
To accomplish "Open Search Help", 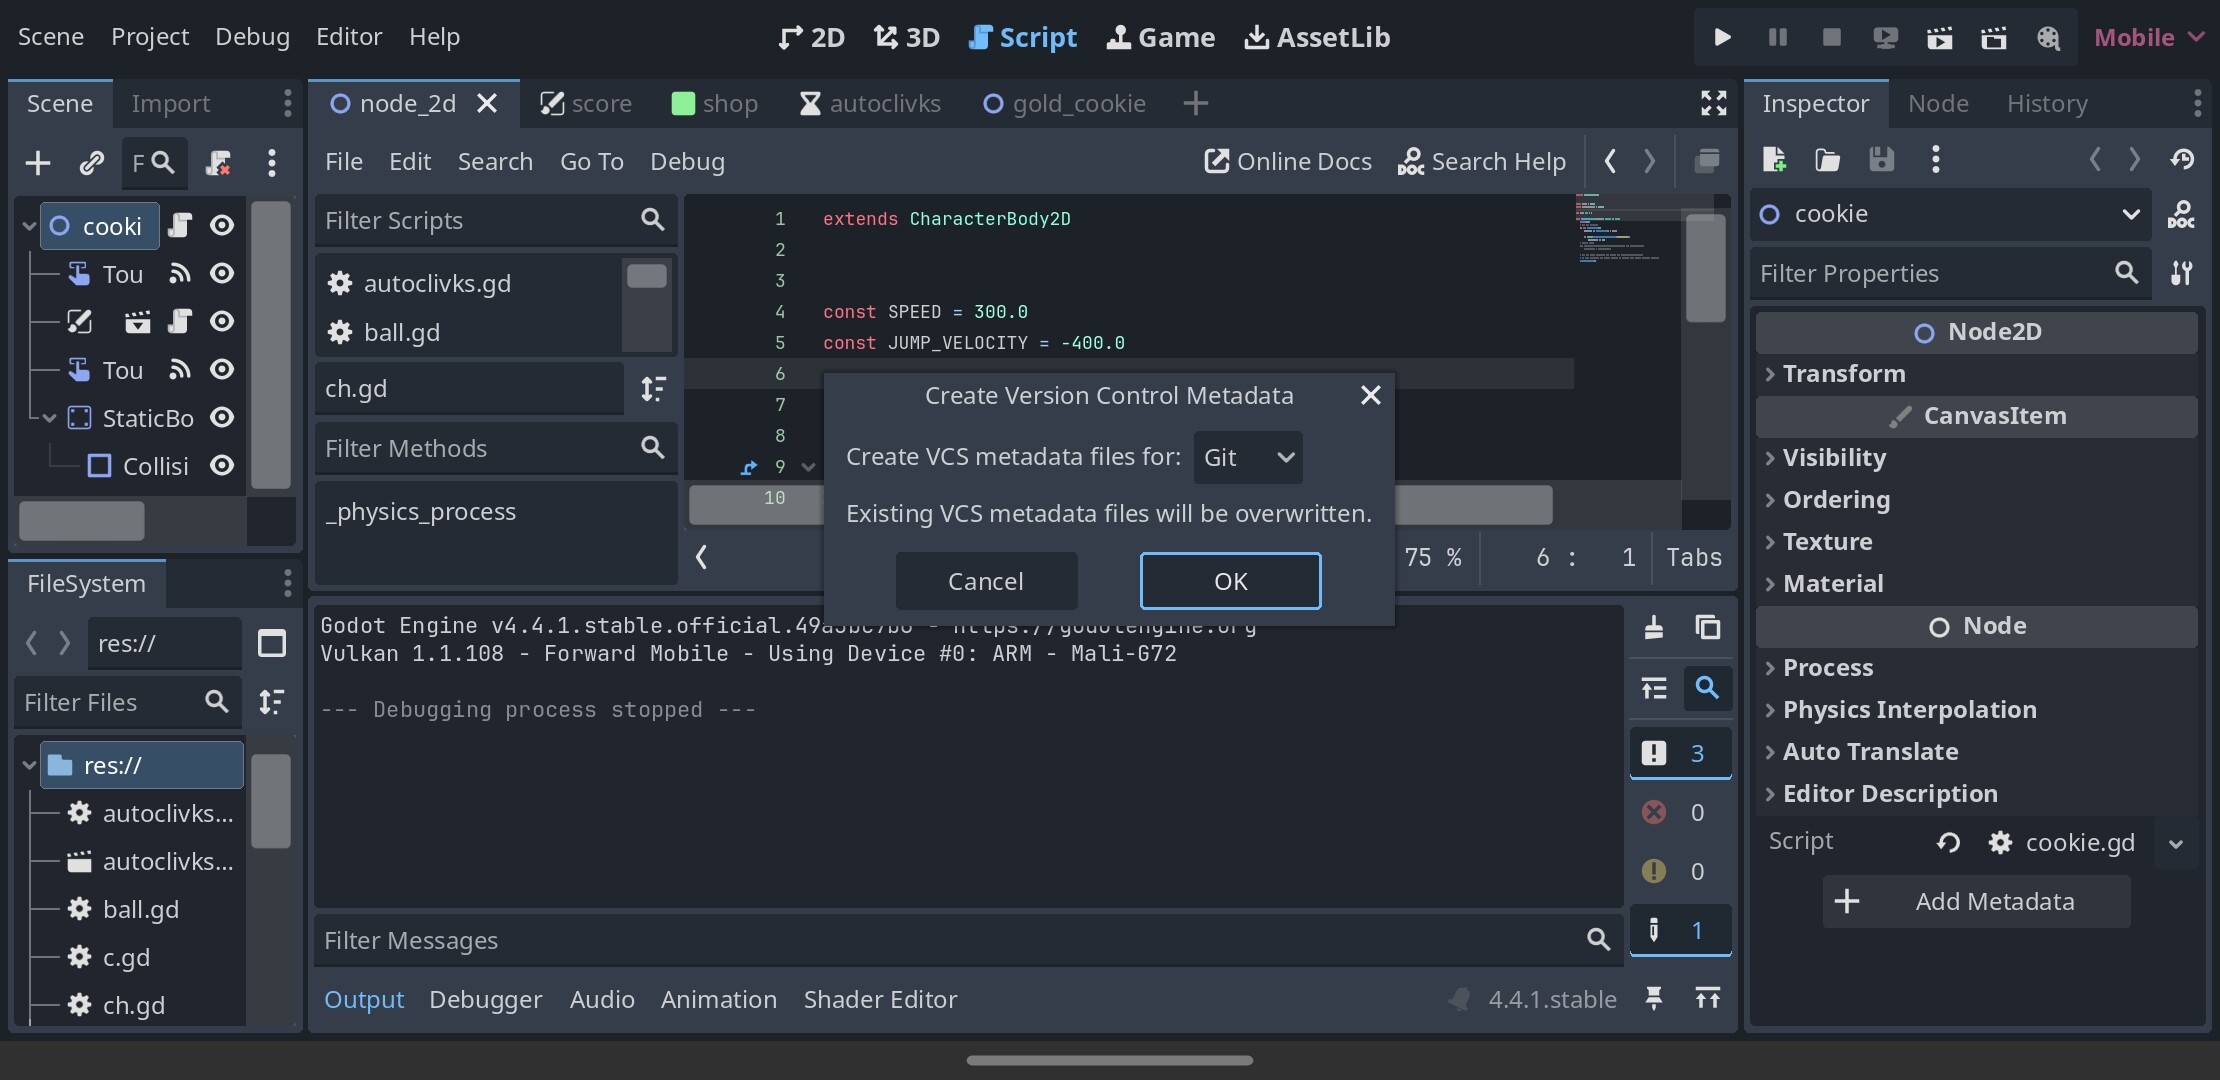I will [1482, 161].
